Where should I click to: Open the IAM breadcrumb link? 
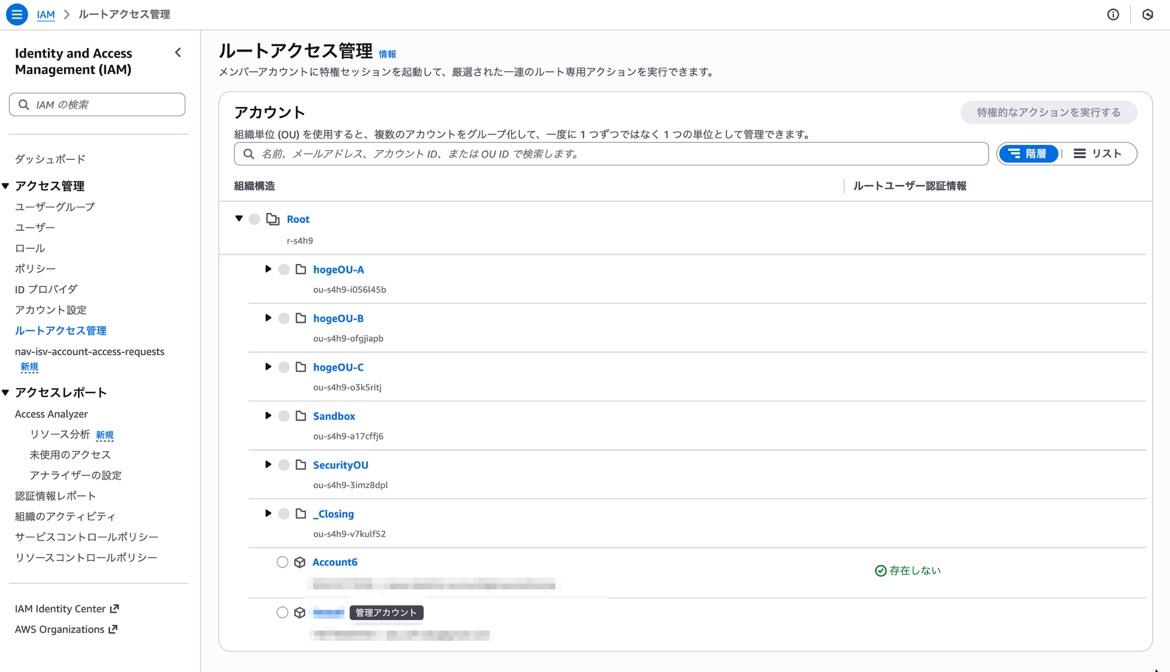pyautogui.click(x=44, y=13)
